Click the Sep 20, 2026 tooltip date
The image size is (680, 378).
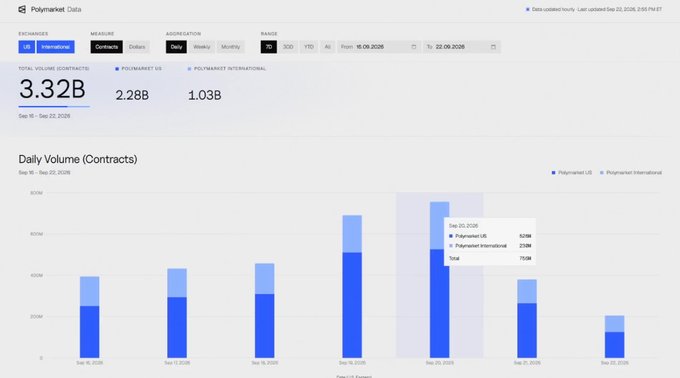point(463,226)
